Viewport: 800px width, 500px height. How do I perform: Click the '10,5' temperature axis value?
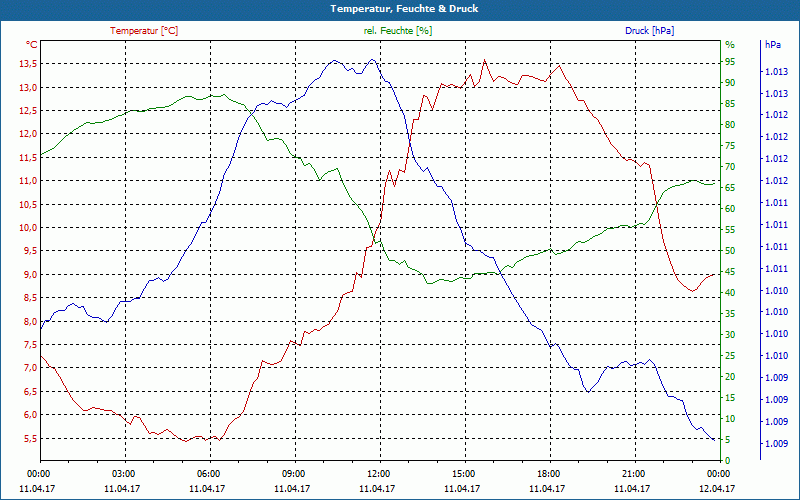28,204
